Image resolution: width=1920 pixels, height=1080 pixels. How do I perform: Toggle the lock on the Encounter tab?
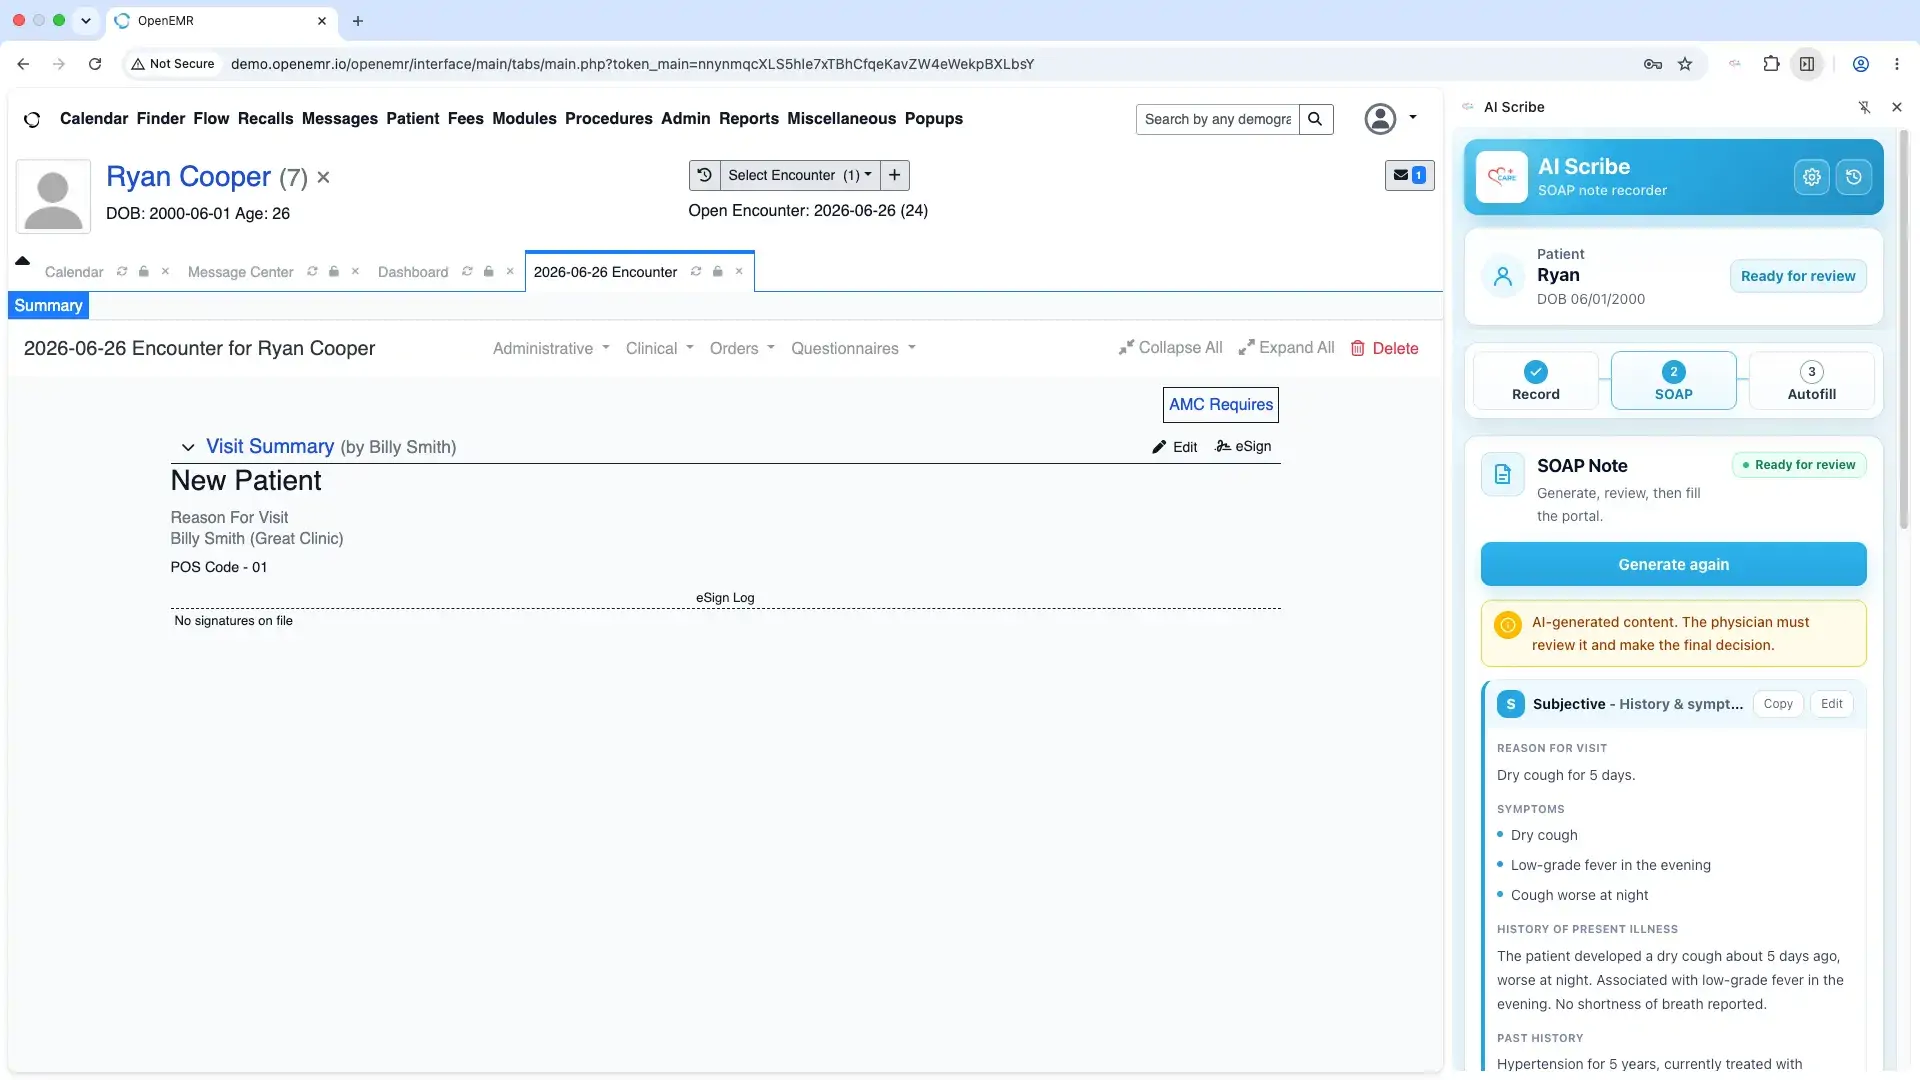(x=718, y=272)
